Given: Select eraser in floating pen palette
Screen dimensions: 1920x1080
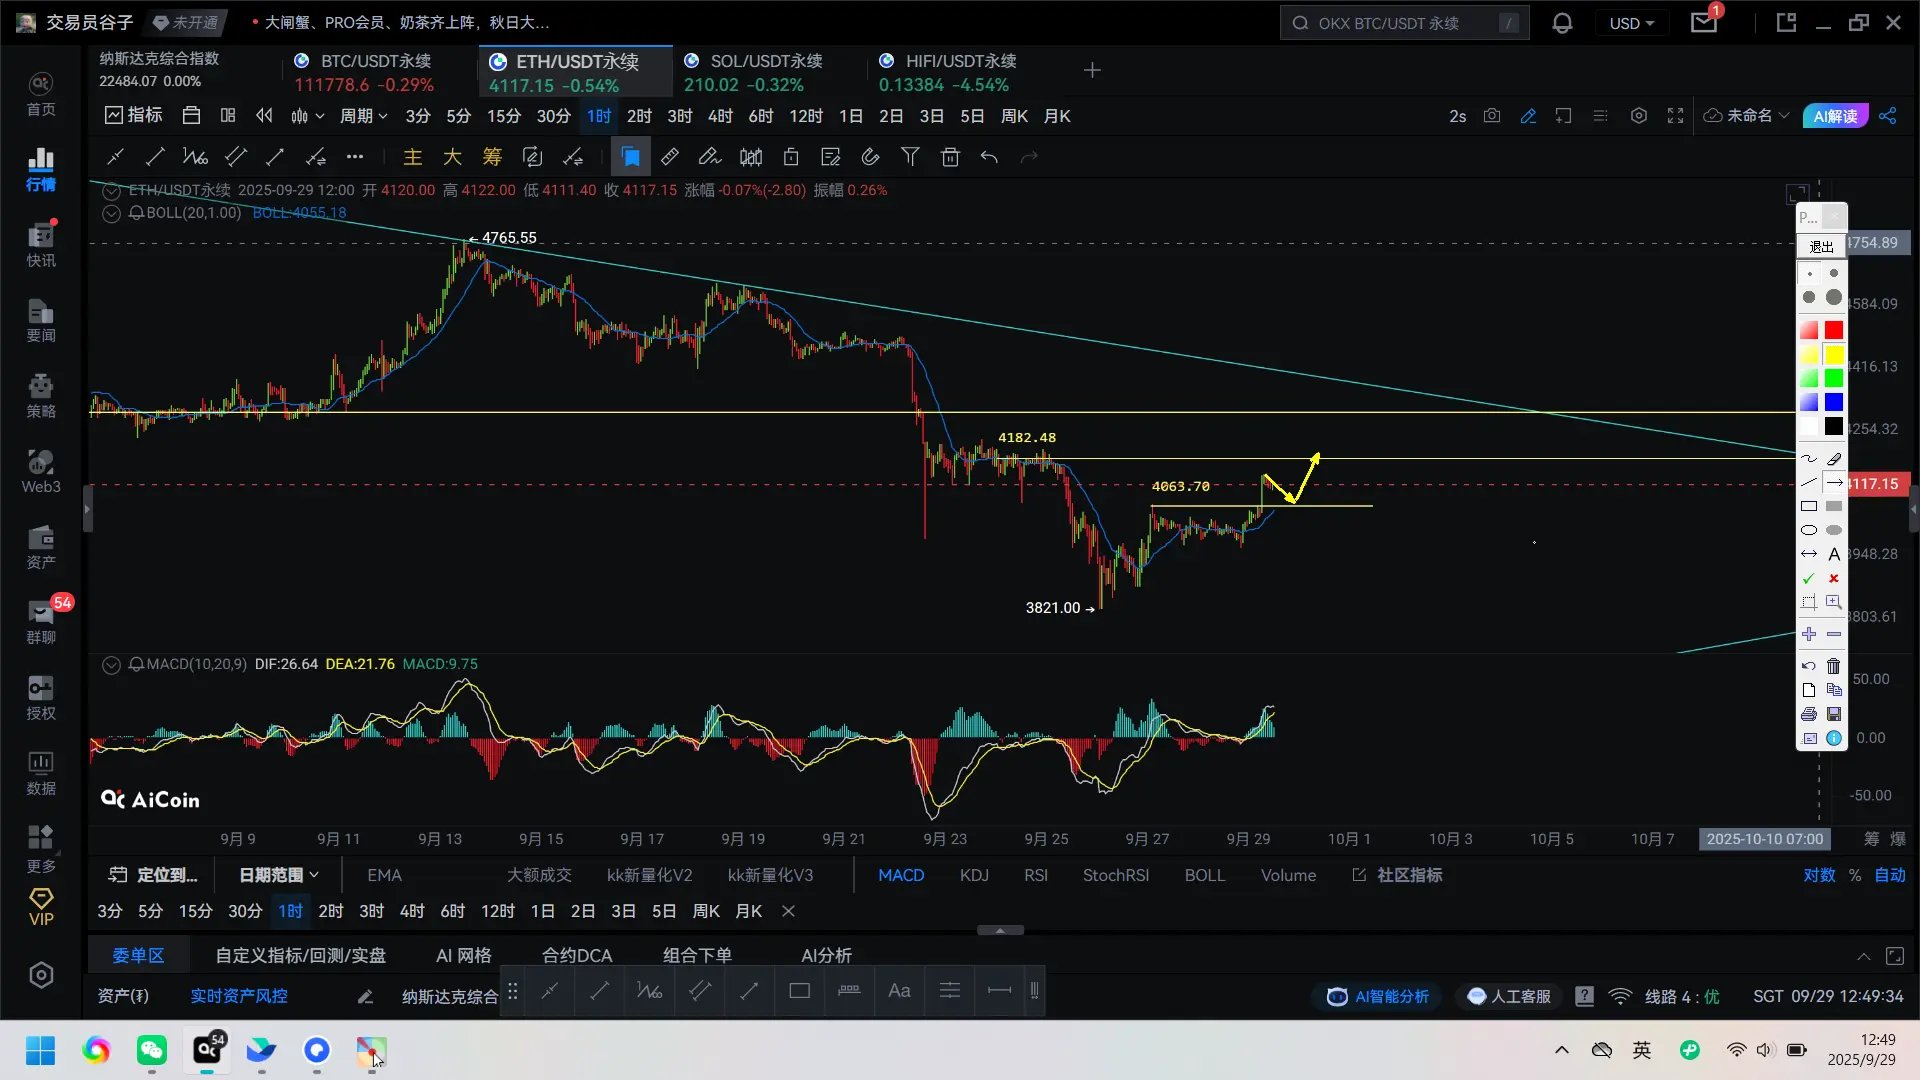Looking at the screenshot, I should [1833, 459].
